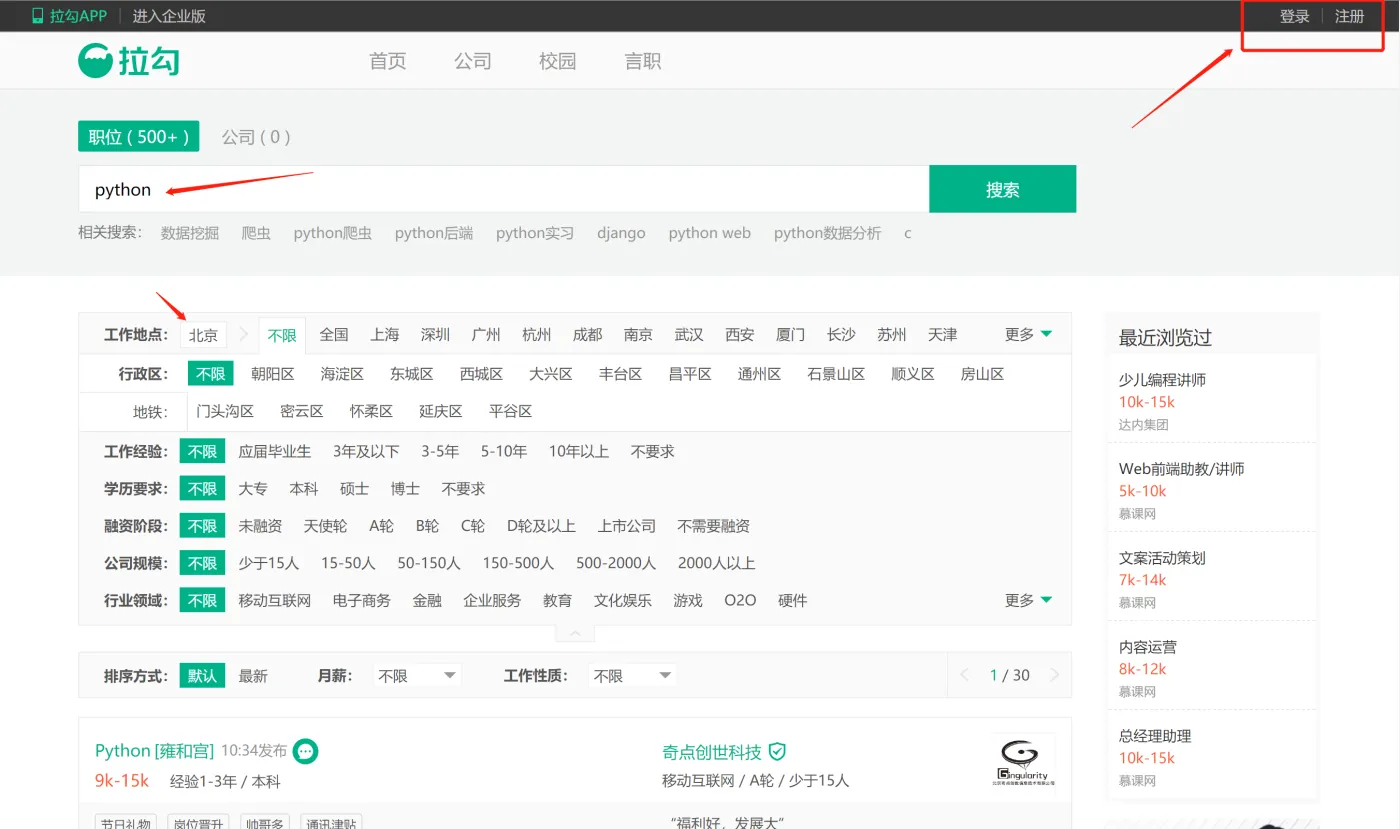
Task: Select 3-5年 work experience filter
Action: [440, 451]
